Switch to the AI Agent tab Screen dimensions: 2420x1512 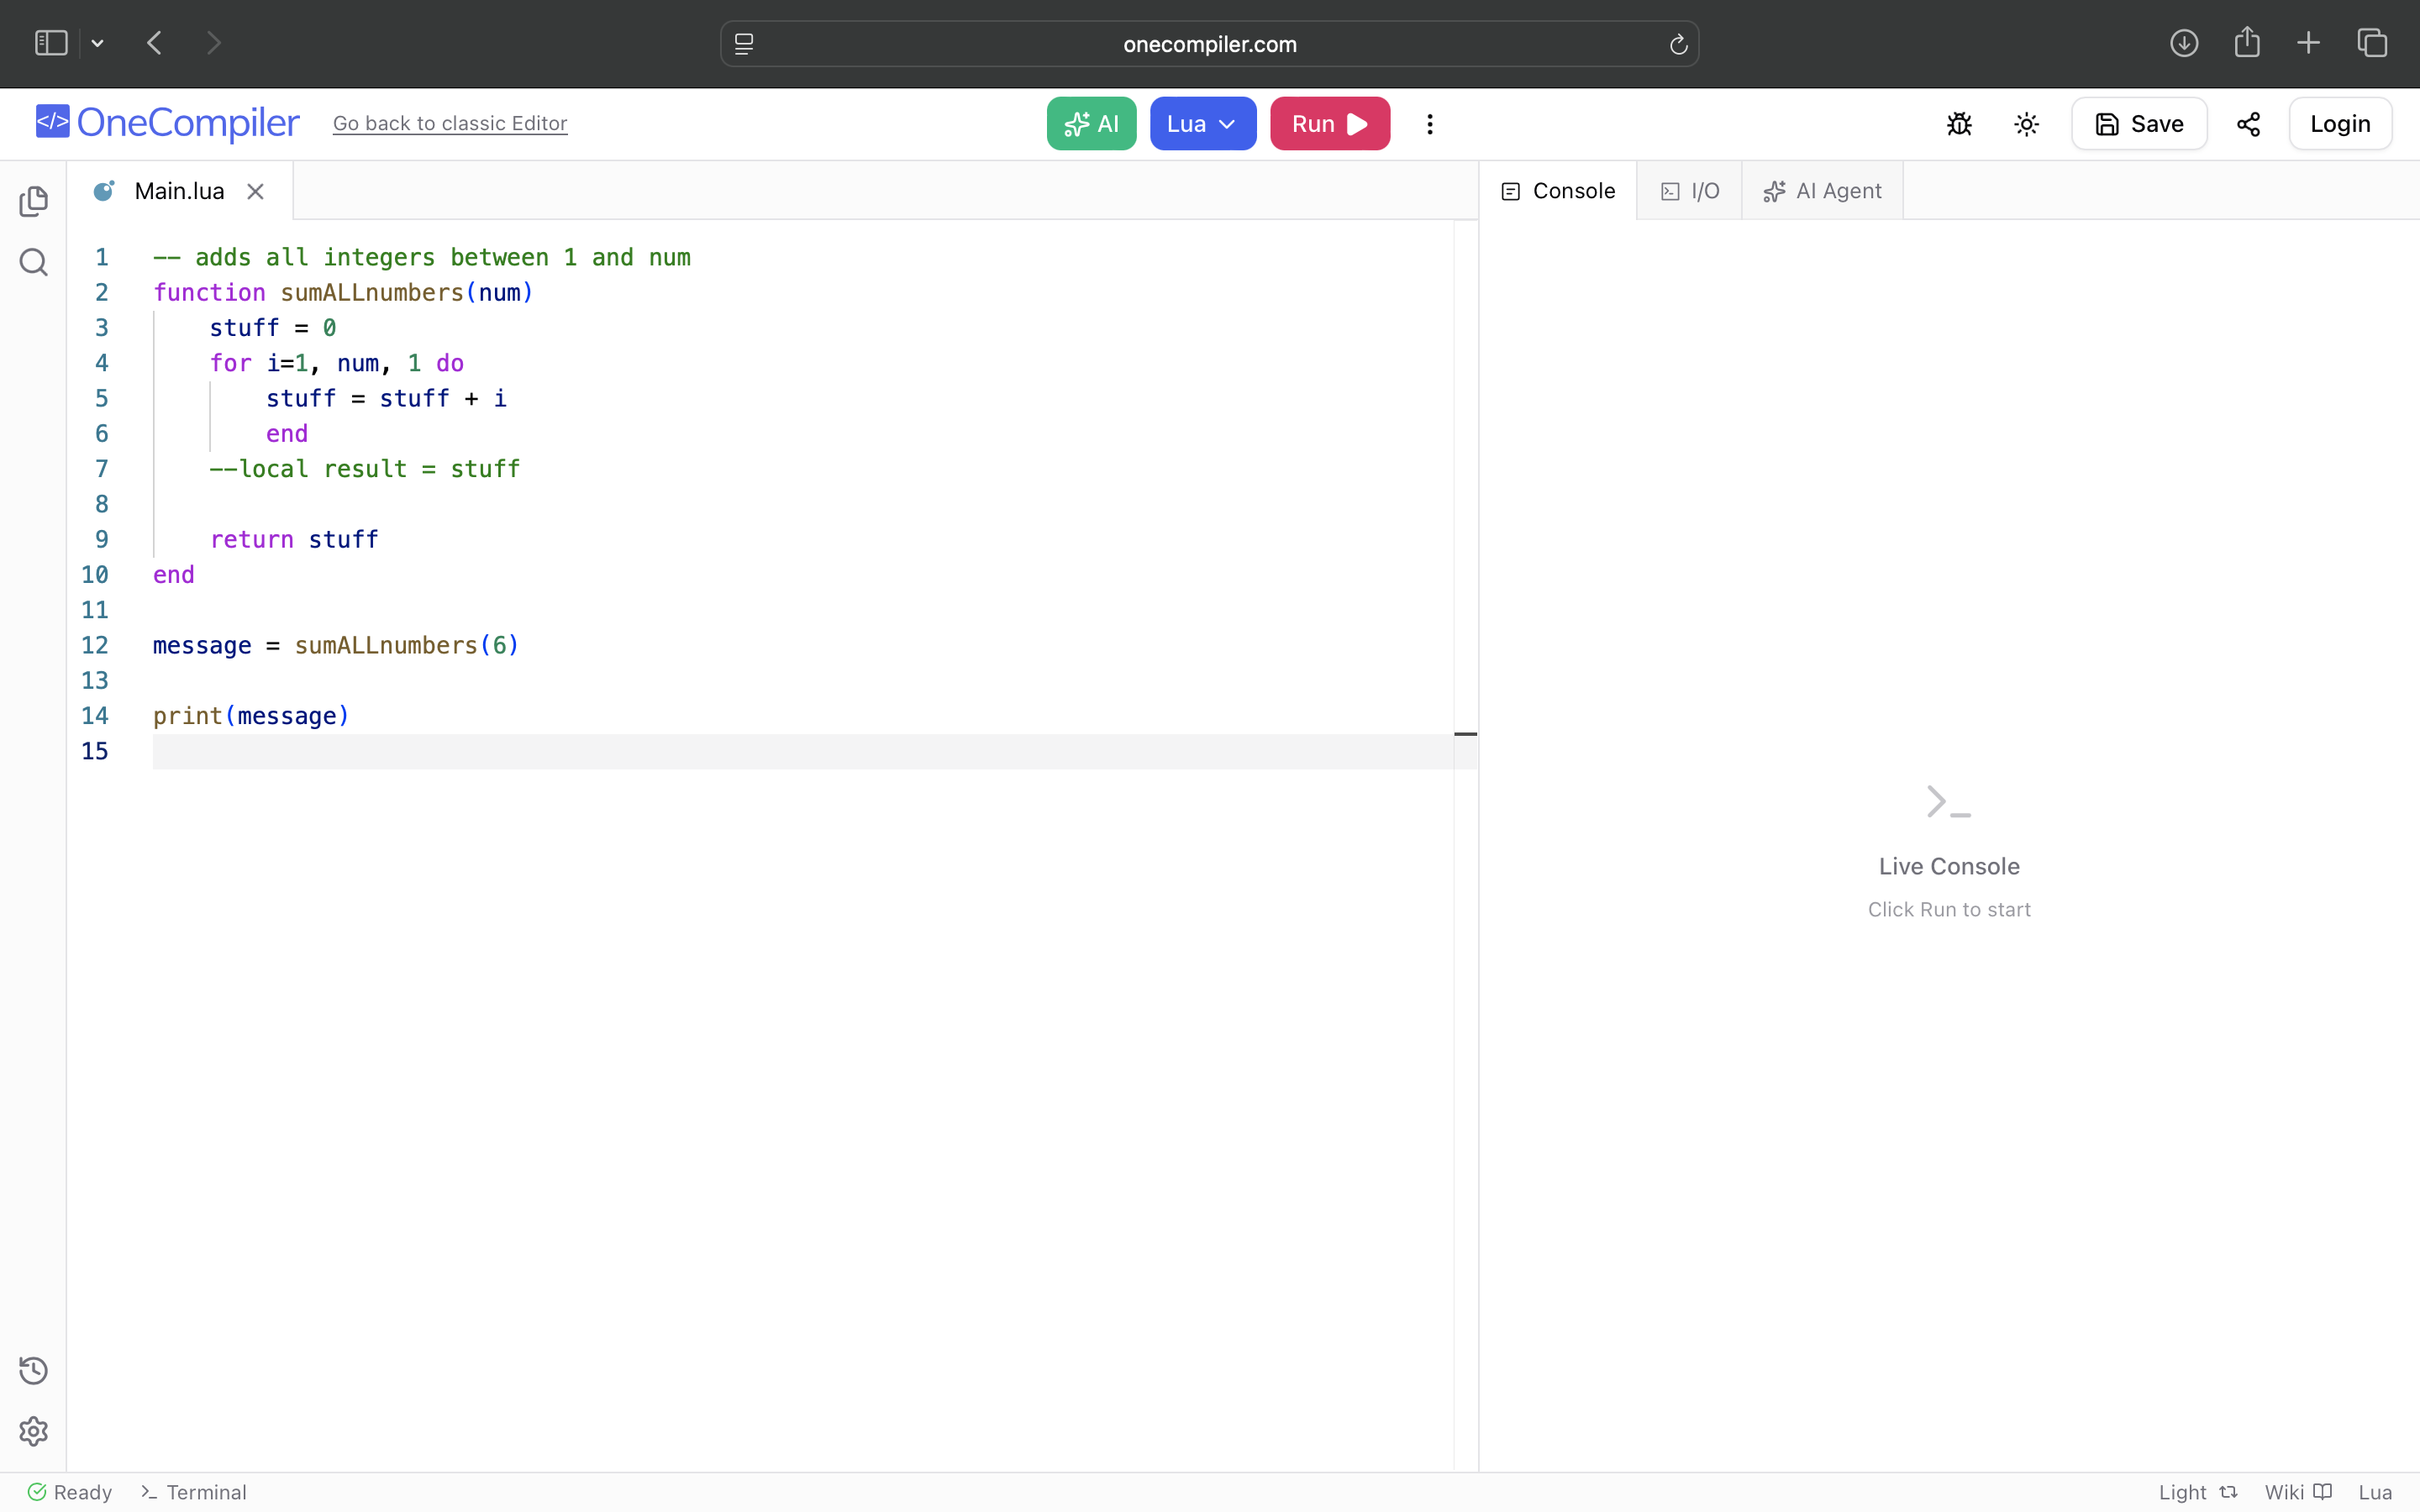[x=1822, y=191]
